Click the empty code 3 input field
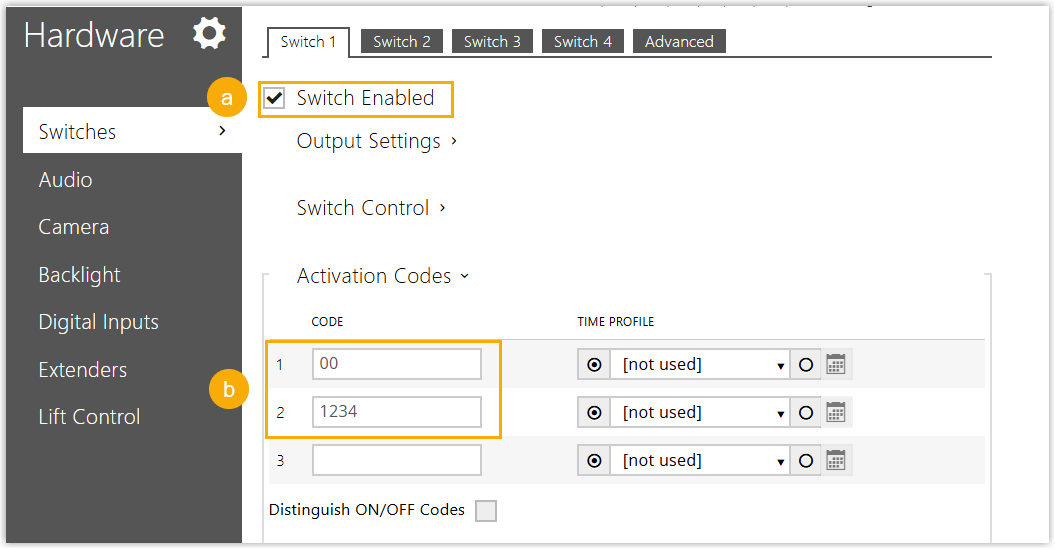This screenshot has width=1055, height=549. click(396, 461)
